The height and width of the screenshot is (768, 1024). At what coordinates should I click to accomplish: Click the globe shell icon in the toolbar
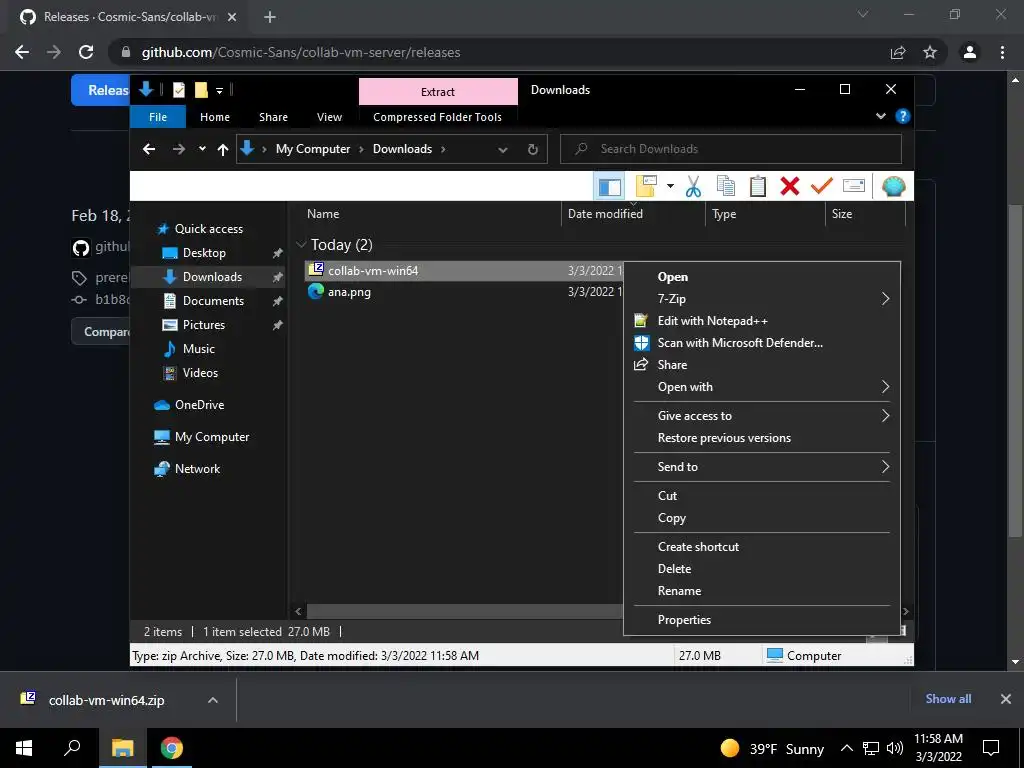(893, 187)
